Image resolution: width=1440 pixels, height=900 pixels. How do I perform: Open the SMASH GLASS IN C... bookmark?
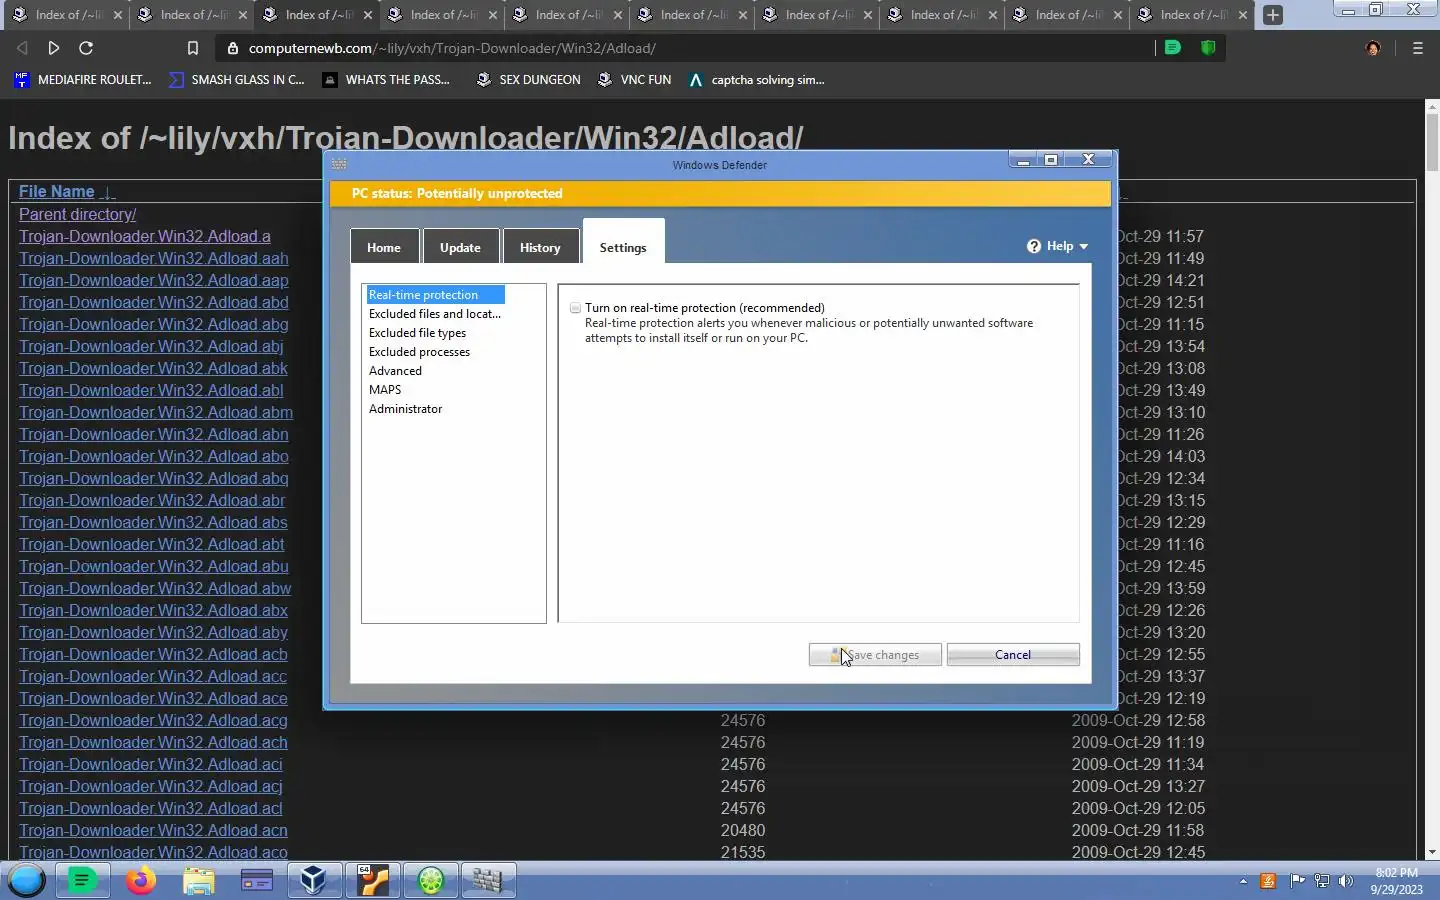click(x=237, y=80)
